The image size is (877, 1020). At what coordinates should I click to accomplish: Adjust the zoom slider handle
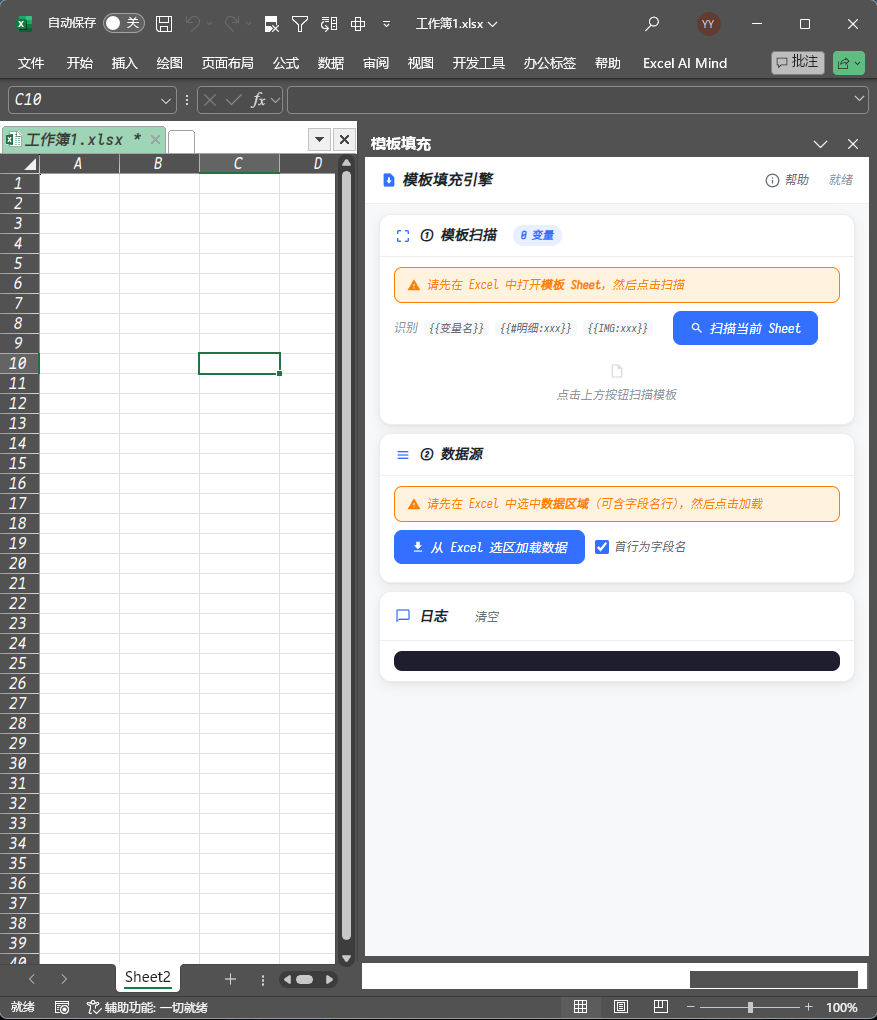[x=750, y=1007]
